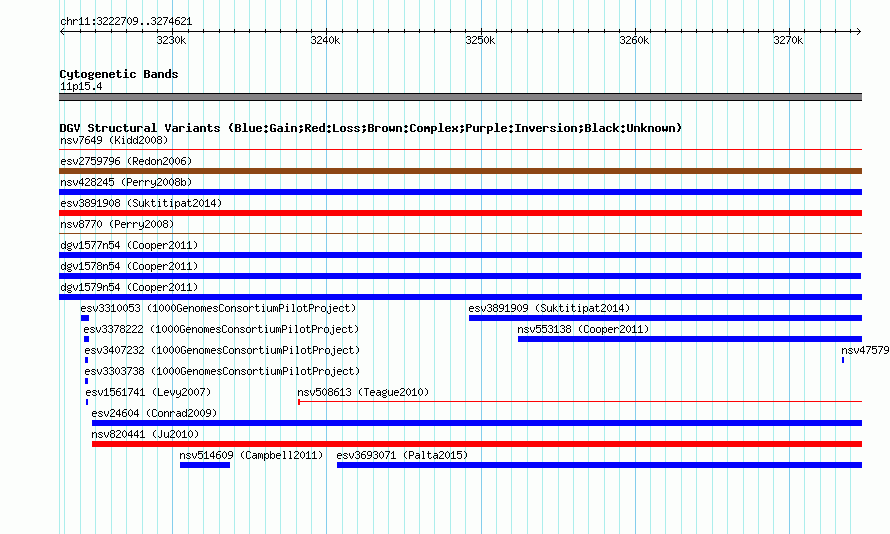Click the 3260k ruler position
890x534 pixels.
click(635, 40)
